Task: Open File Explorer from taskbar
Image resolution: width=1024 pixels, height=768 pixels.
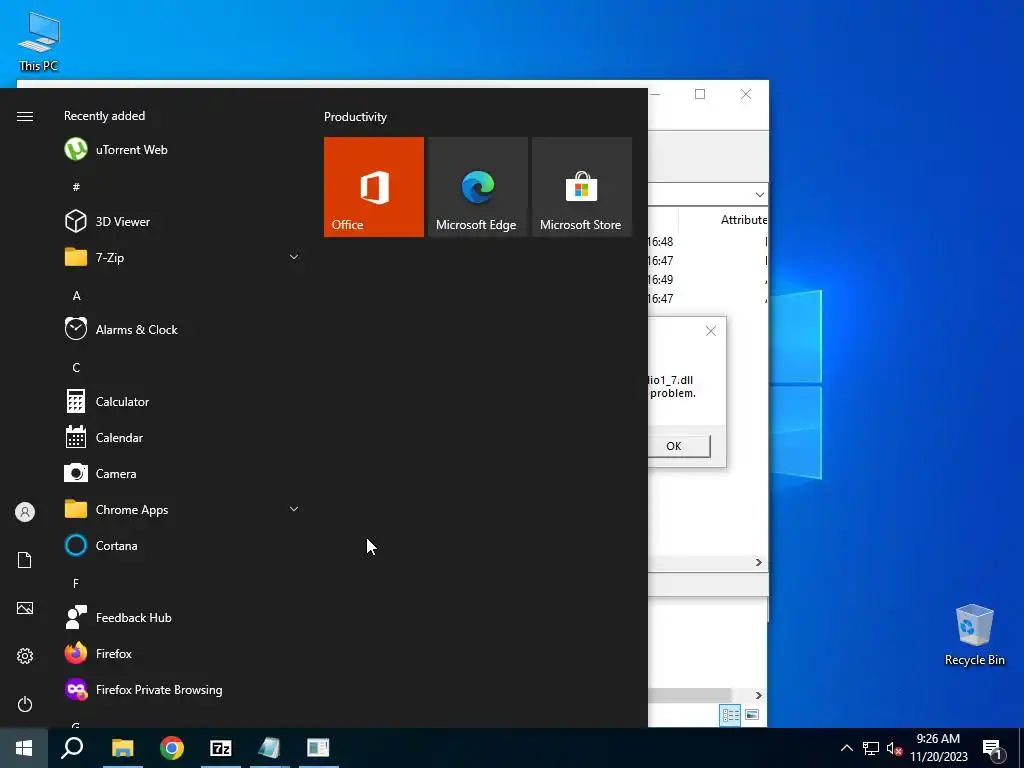Action: (x=122, y=748)
